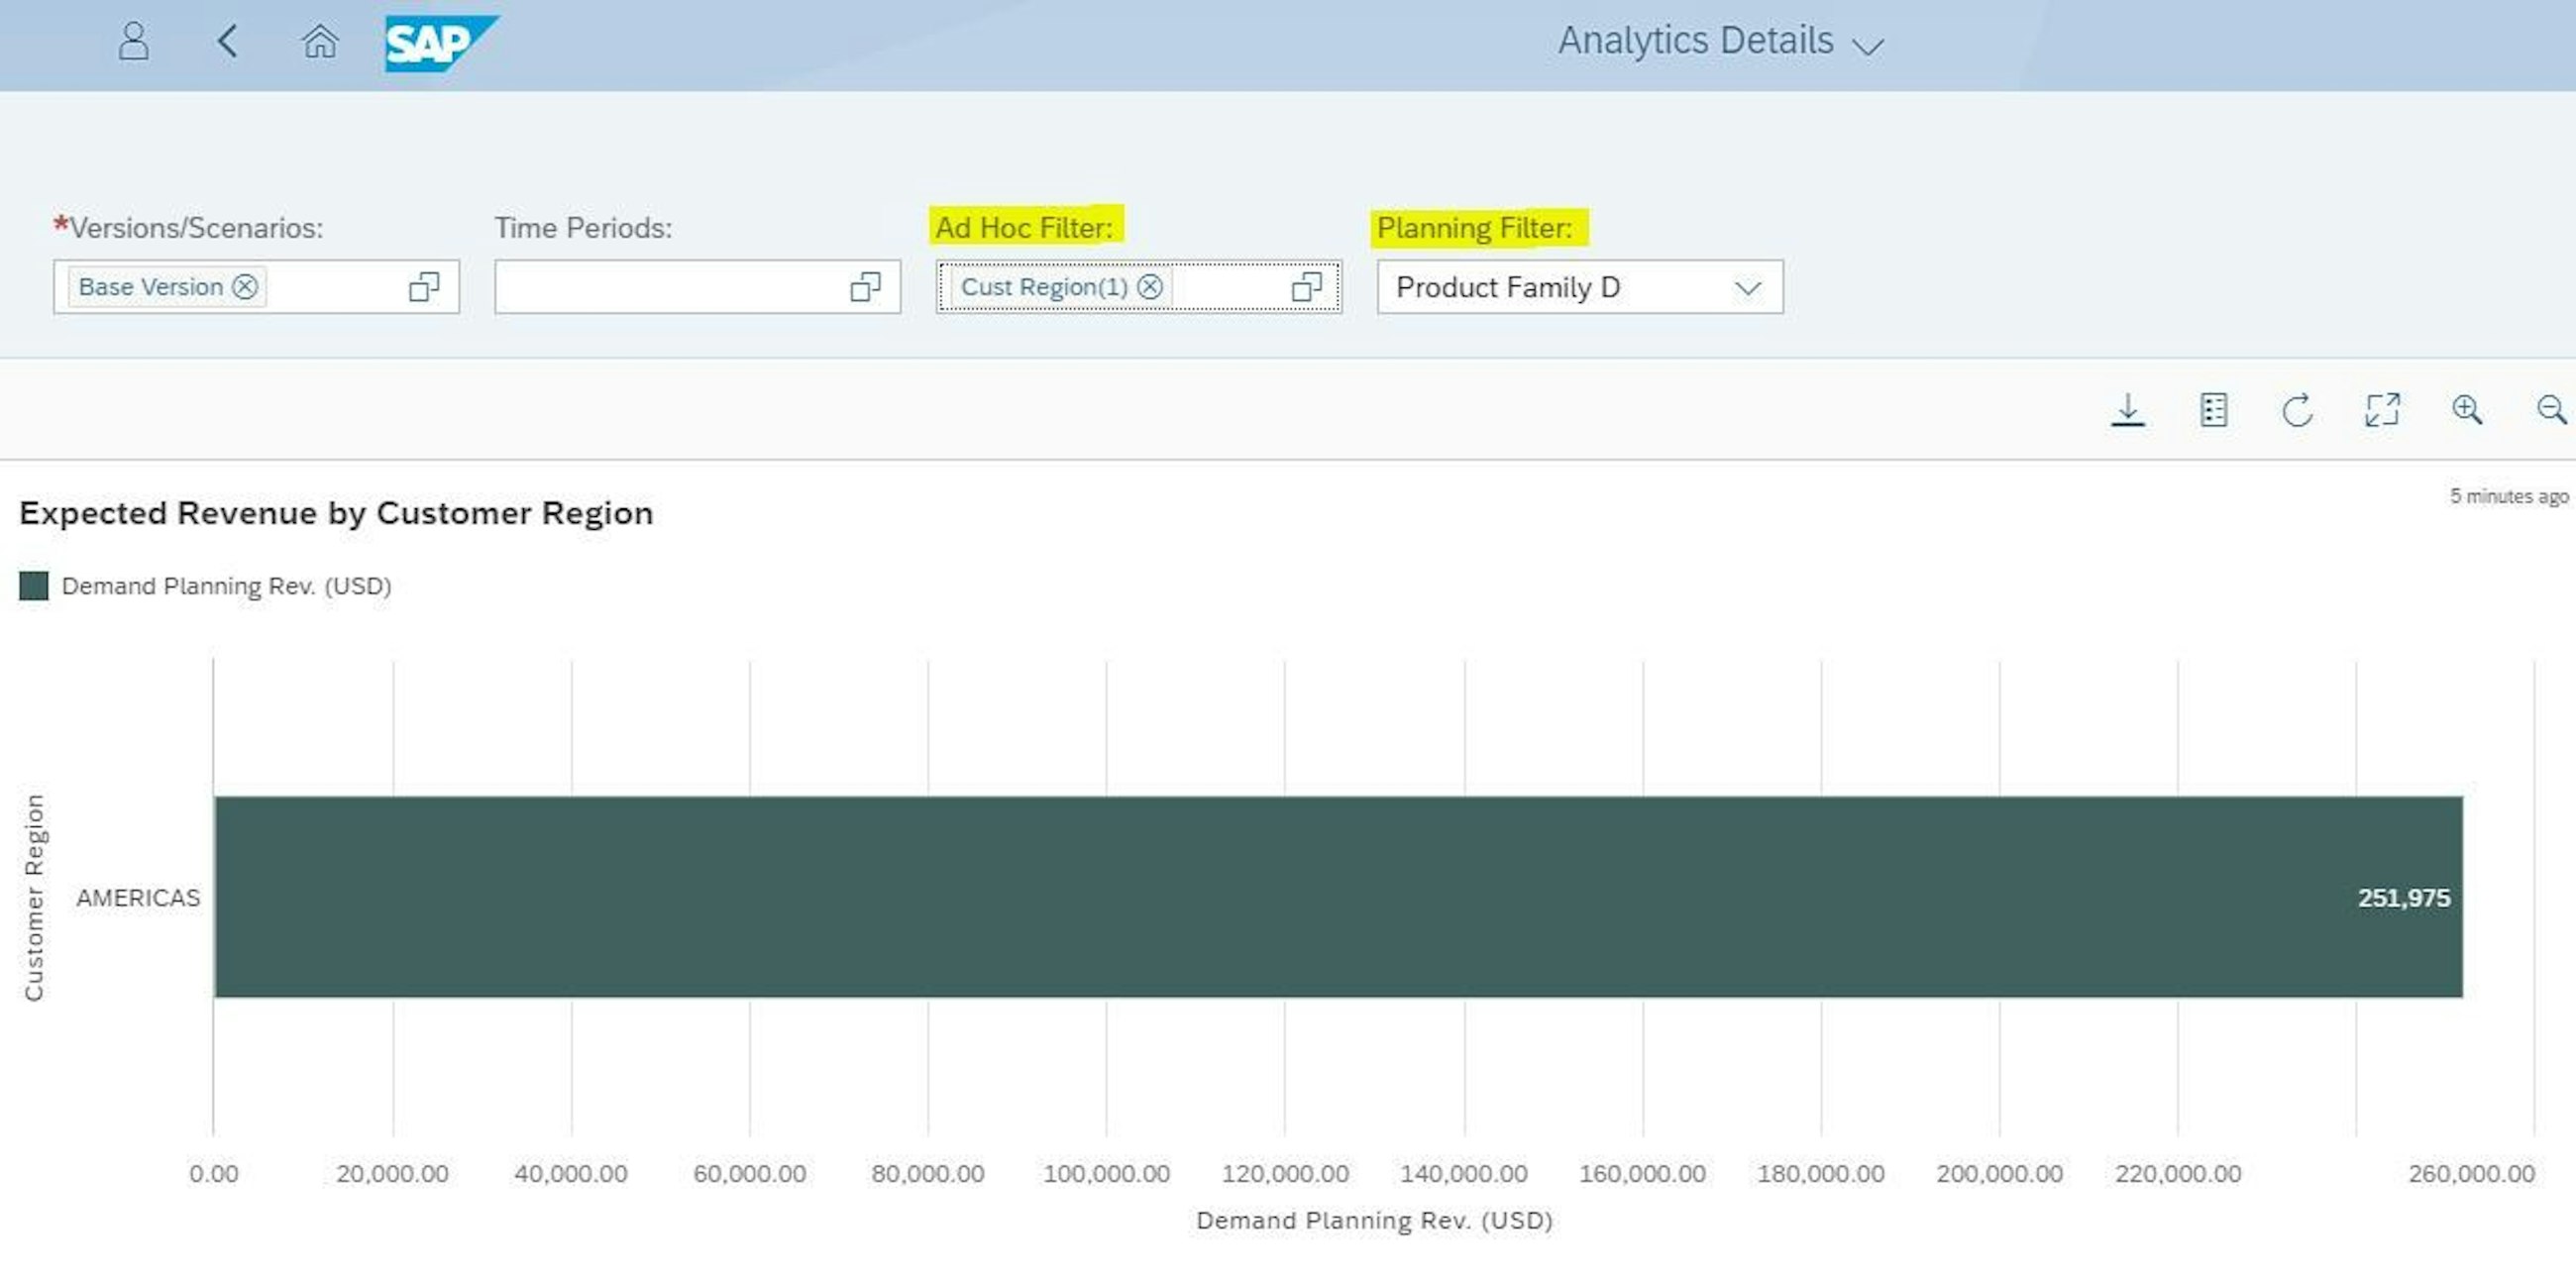Zoom in on the chart

point(2468,409)
